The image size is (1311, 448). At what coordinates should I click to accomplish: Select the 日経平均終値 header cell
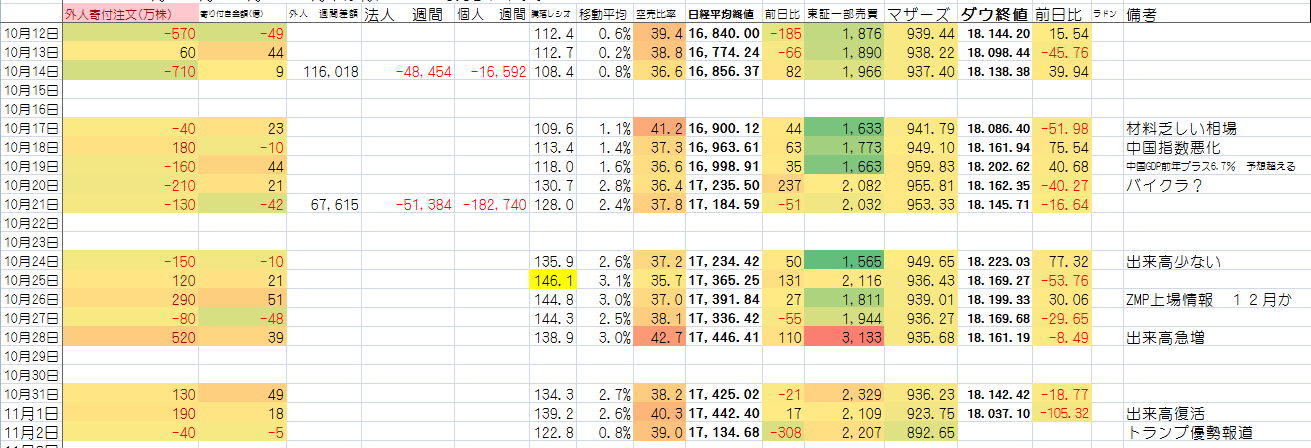pyautogui.click(x=723, y=15)
